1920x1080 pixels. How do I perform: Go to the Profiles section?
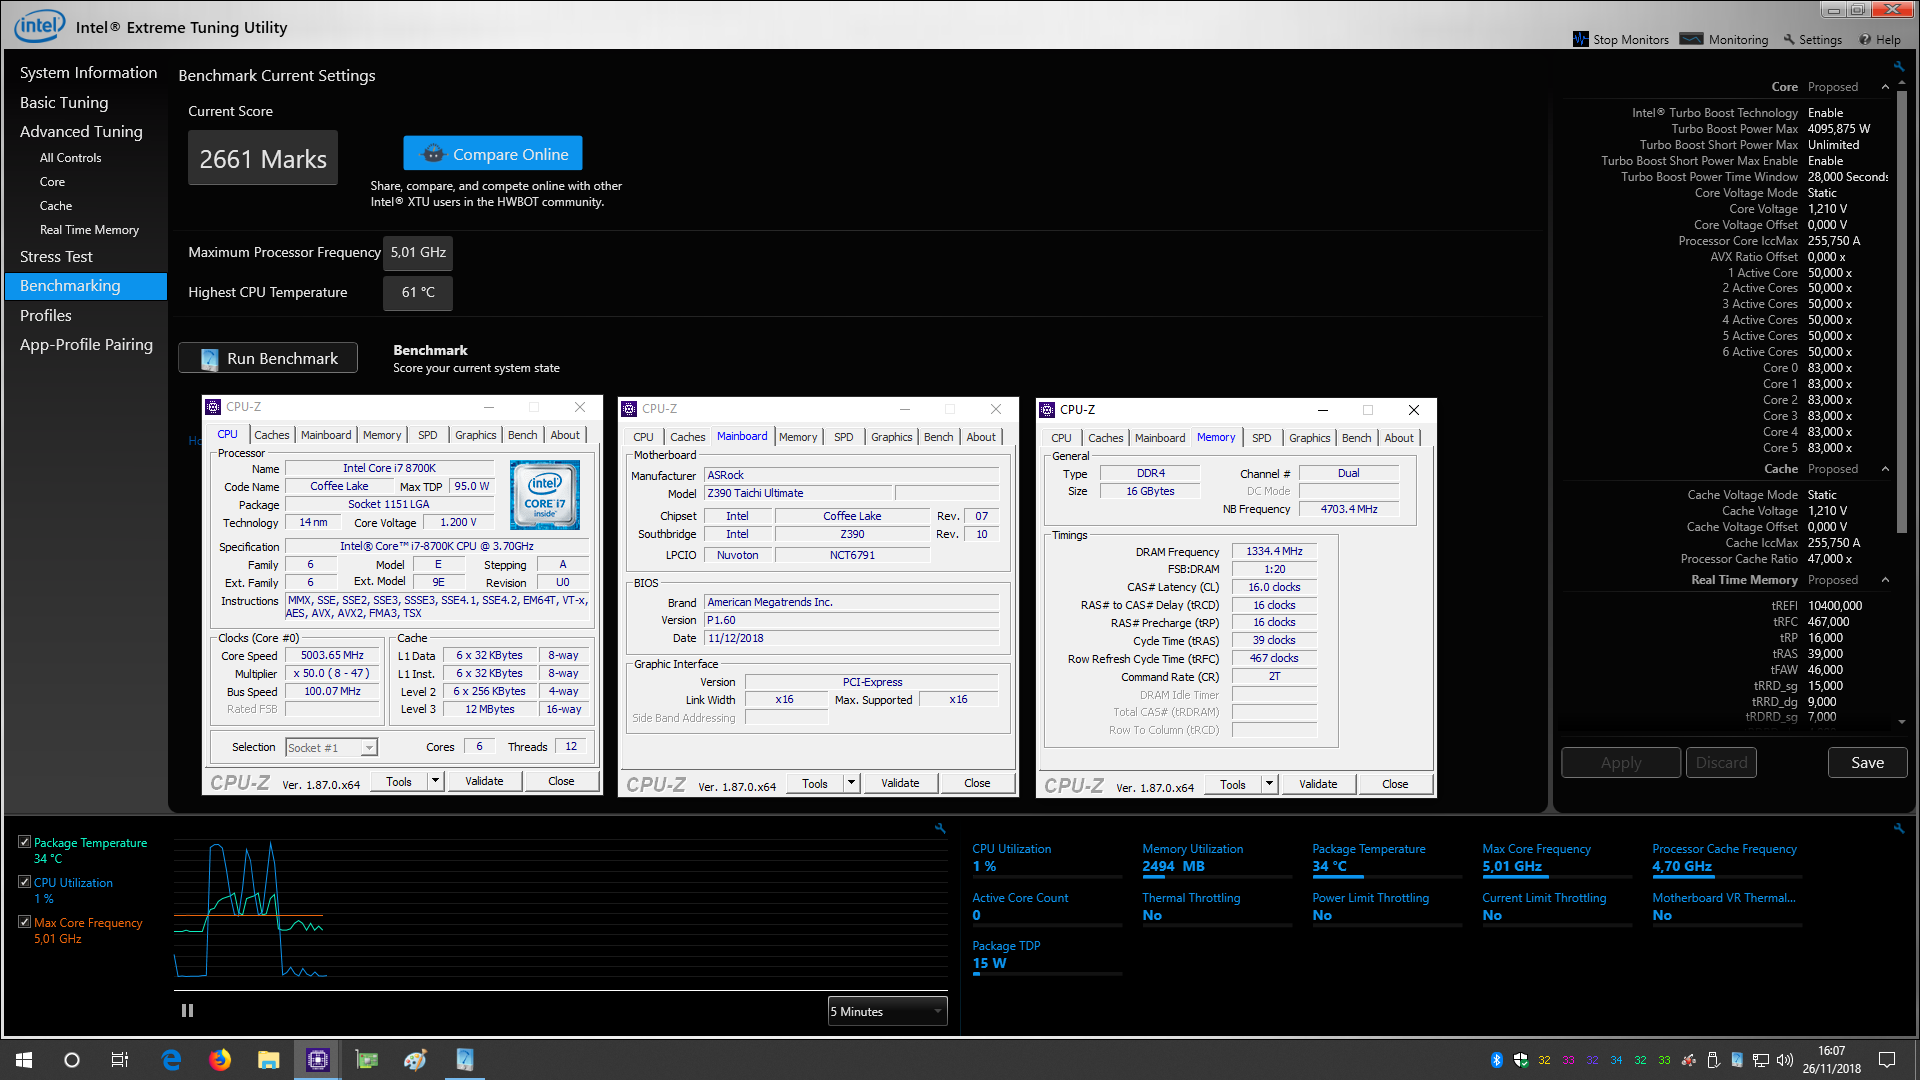pyautogui.click(x=46, y=315)
